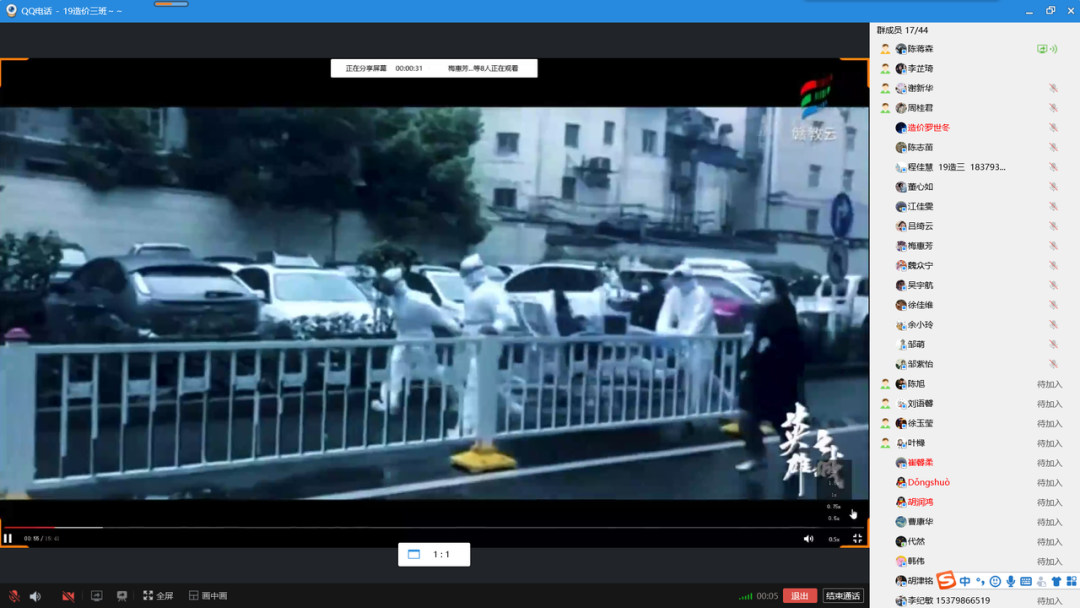Click the Sogou voice input microphone icon

pos(1011,581)
